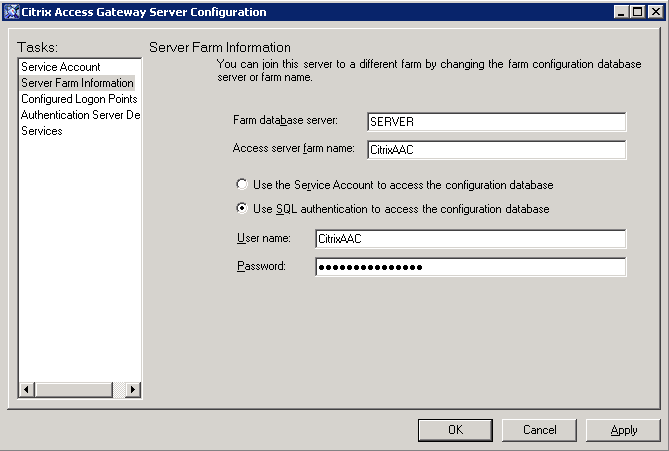
Task: Click the Password input field
Action: pyautogui.click(x=471, y=267)
